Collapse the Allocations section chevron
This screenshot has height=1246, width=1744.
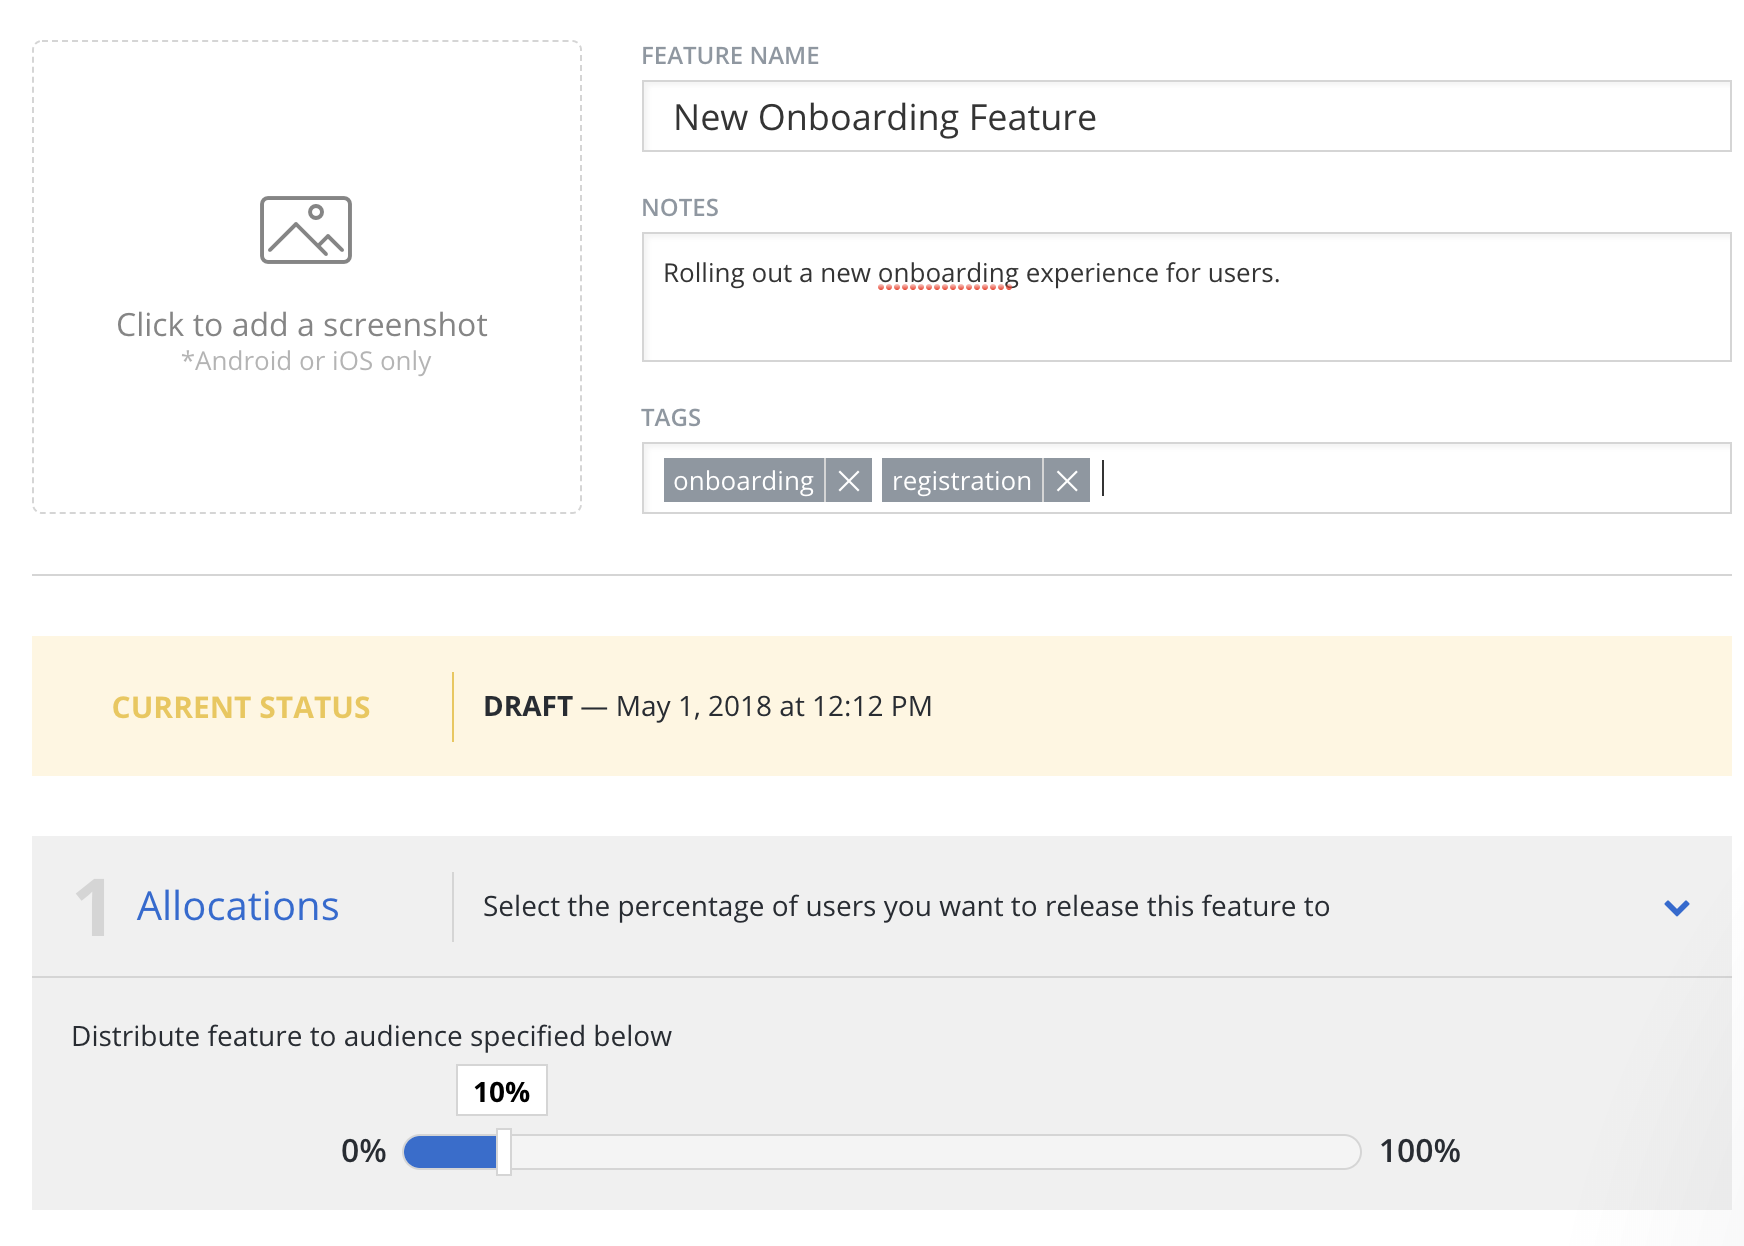point(1677,908)
